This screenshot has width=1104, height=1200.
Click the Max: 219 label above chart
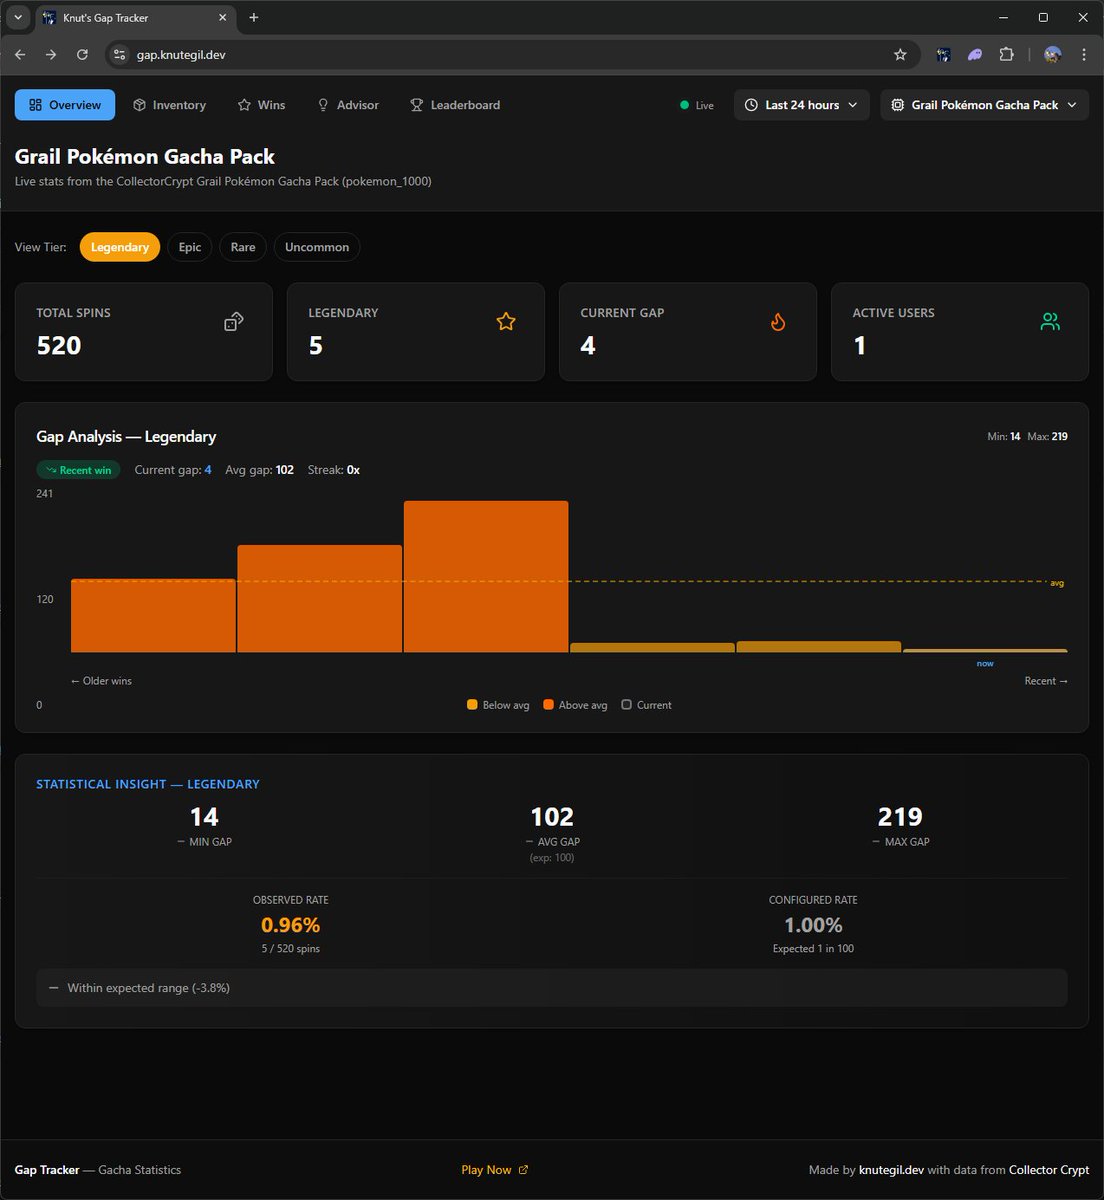coord(1047,437)
